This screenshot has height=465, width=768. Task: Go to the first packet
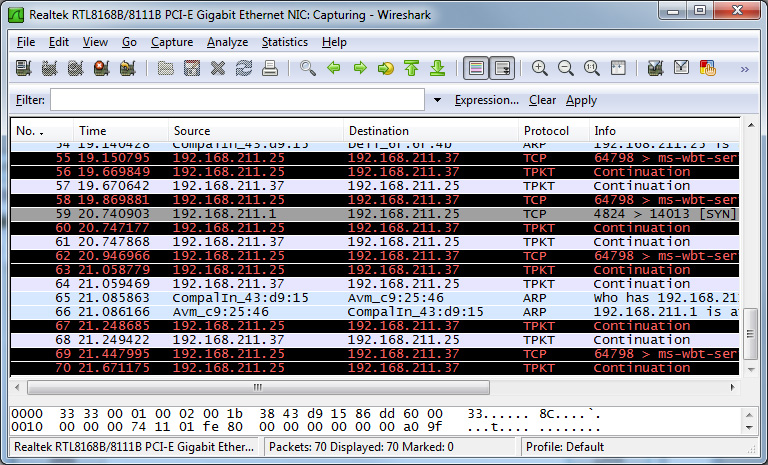coord(411,68)
